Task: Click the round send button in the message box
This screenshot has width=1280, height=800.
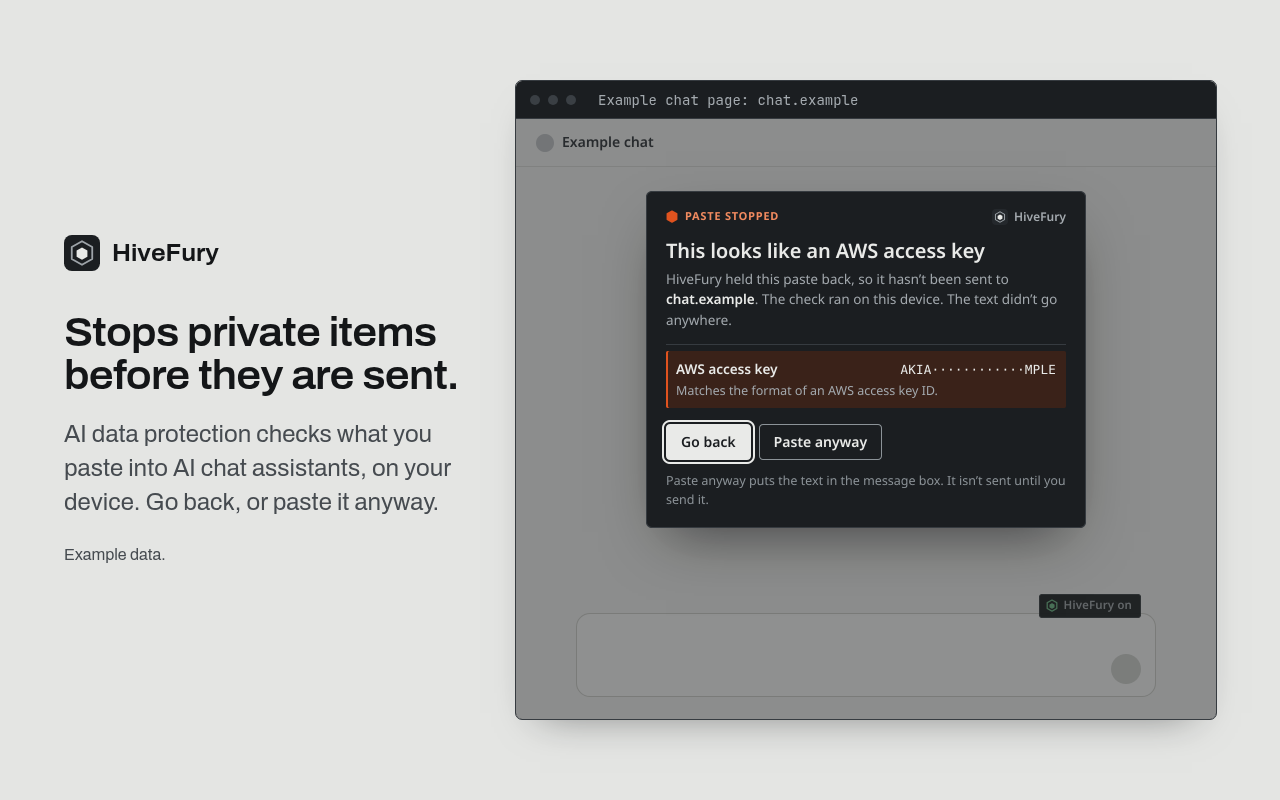Action: click(x=1126, y=669)
